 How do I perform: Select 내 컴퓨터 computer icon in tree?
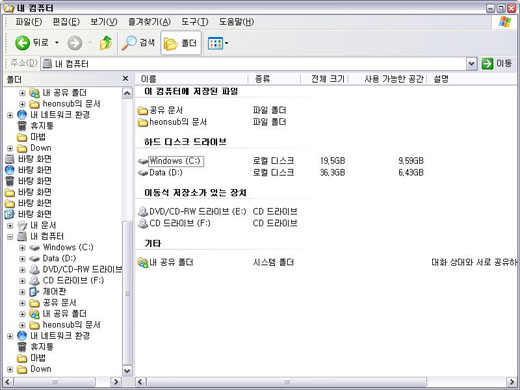pos(22,236)
